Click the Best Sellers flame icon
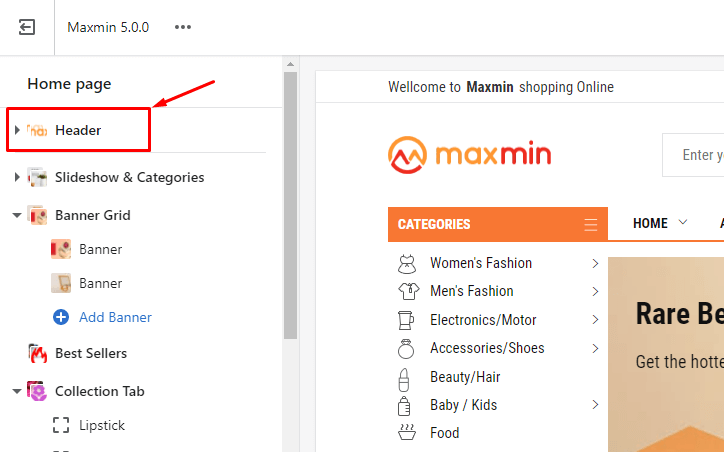The image size is (724, 452). click(38, 353)
